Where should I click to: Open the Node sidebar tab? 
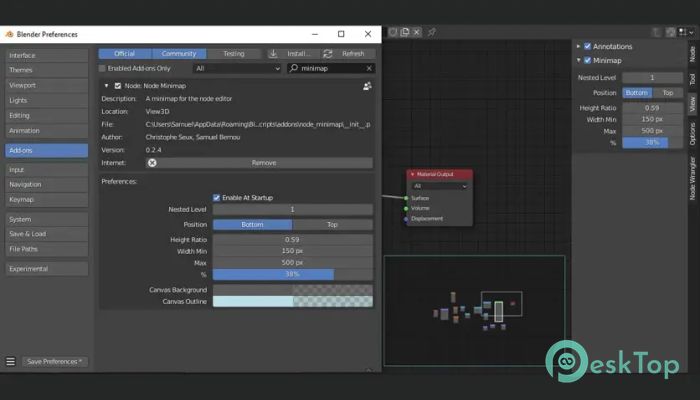point(692,54)
